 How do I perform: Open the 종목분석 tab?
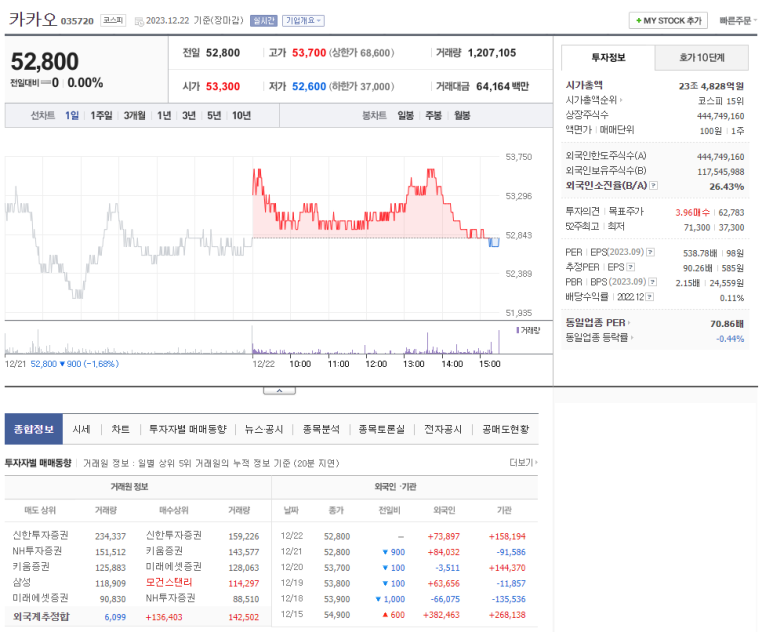(321, 429)
